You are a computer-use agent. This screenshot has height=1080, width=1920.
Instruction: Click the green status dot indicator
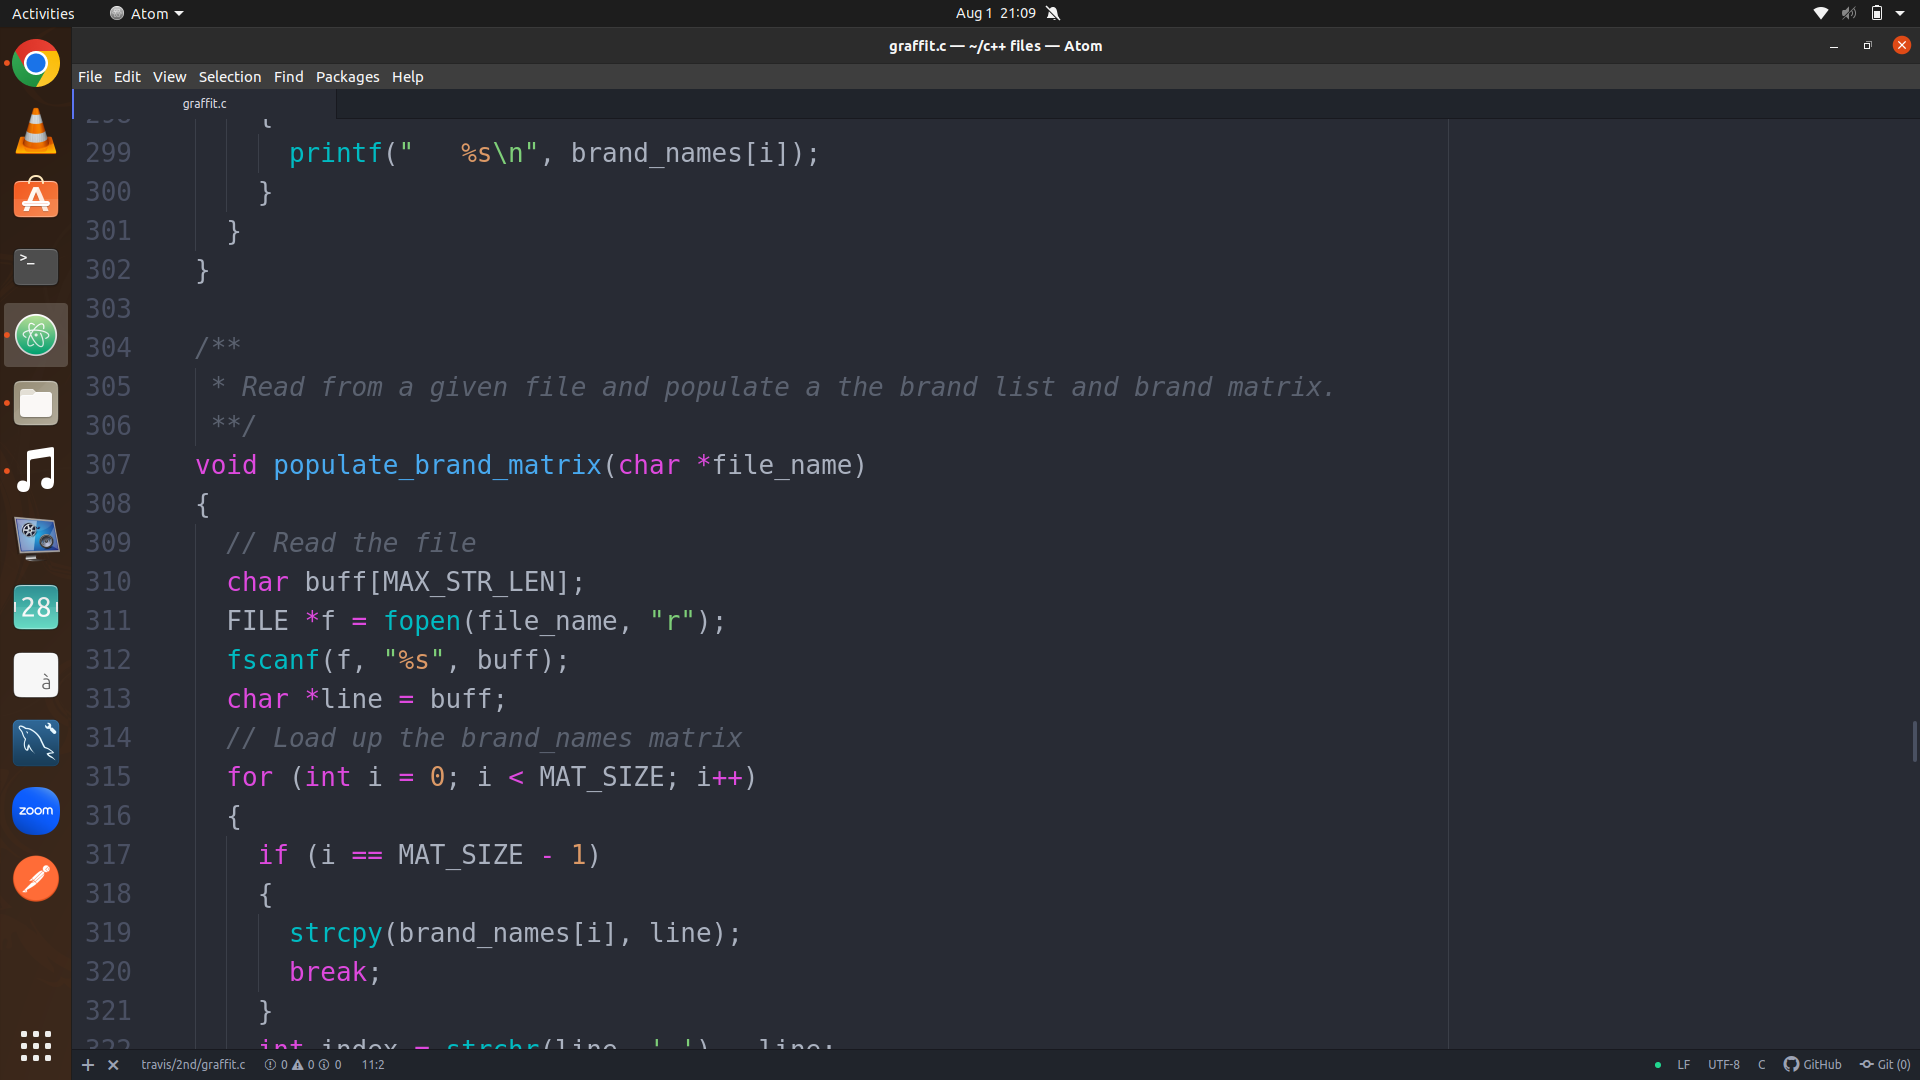(x=1657, y=1065)
